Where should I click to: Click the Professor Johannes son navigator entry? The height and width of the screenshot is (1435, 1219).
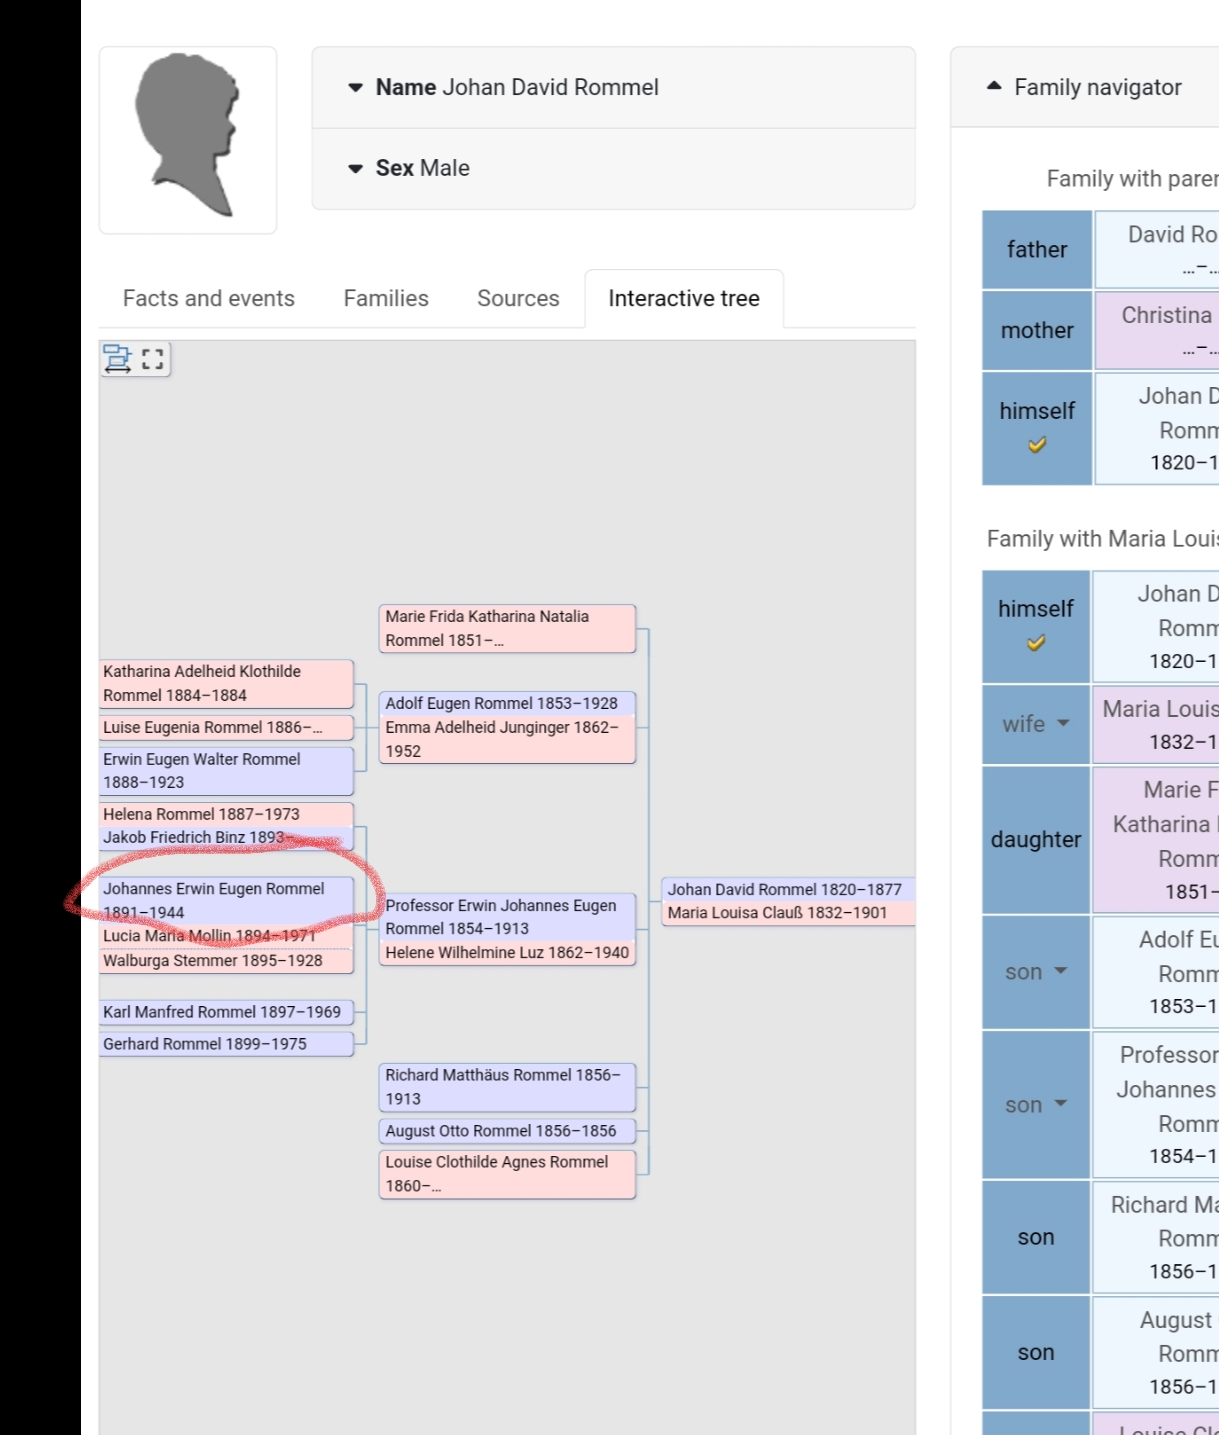1156,1105
